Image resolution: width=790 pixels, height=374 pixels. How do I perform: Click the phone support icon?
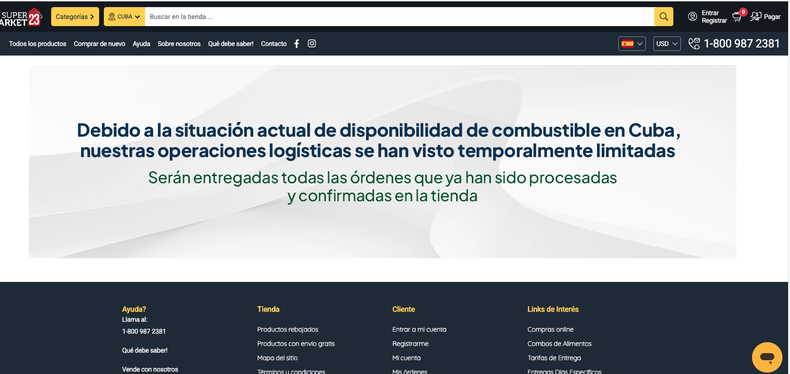(694, 44)
